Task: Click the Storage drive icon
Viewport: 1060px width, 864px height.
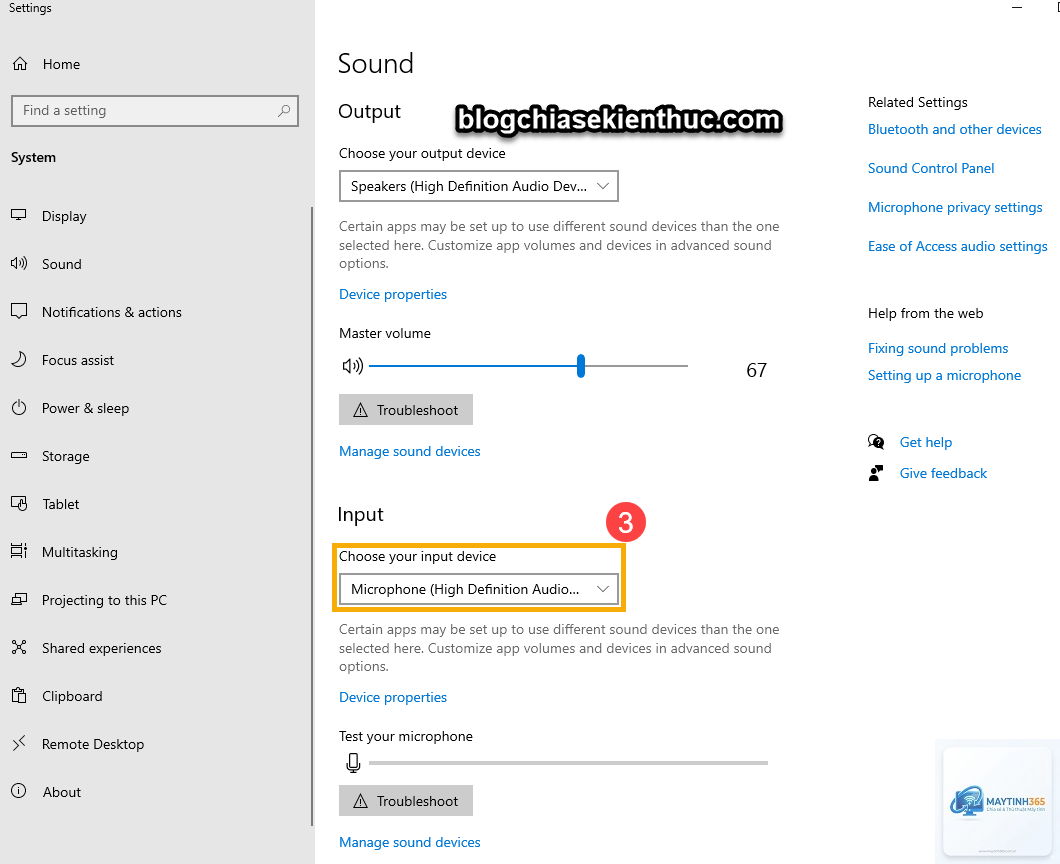Action: tap(19, 455)
